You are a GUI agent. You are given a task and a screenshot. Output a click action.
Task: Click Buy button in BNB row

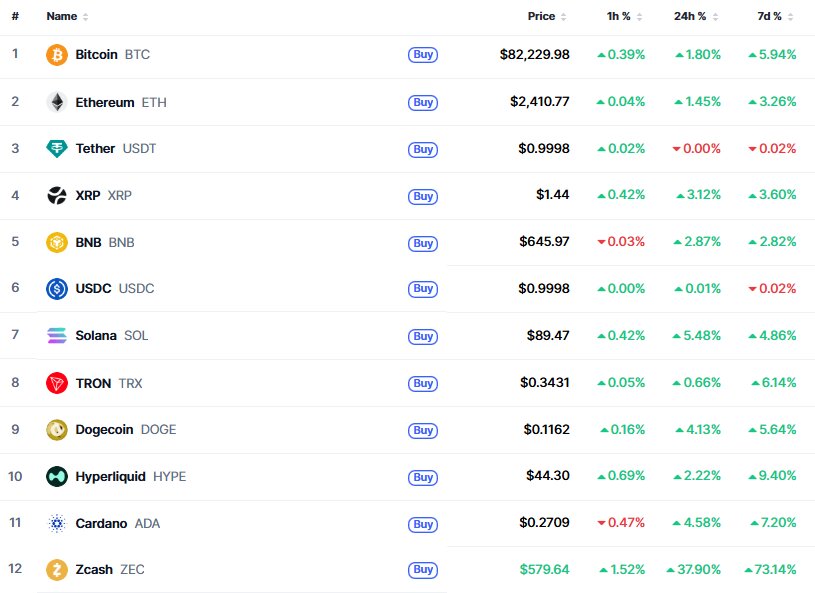423,243
